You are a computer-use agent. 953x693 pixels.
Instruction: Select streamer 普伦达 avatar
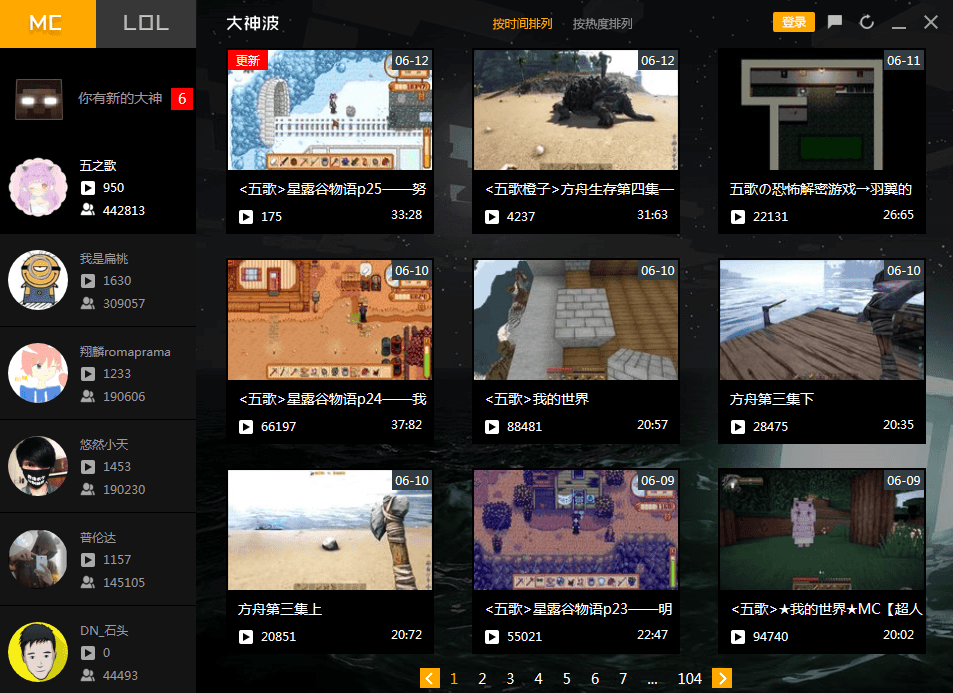tap(38, 559)
